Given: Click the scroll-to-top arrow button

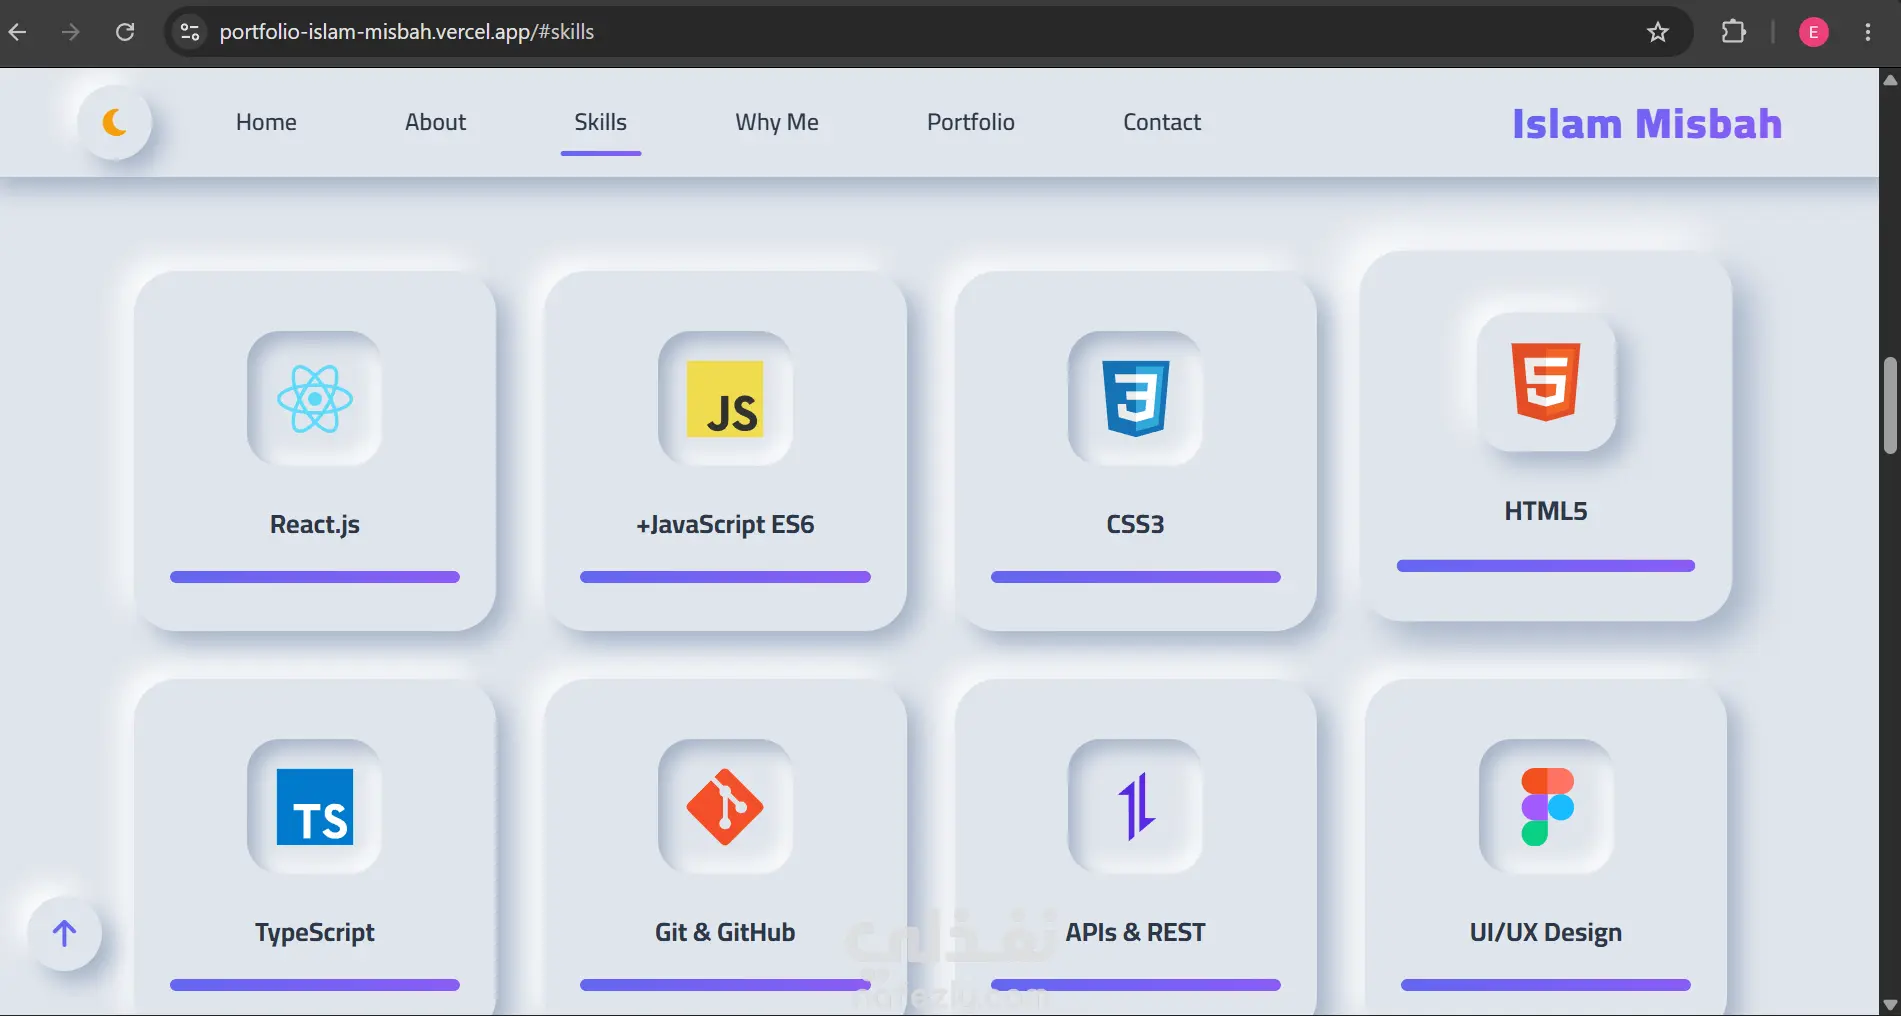Looking at the screenshot, I should [65, 934].
